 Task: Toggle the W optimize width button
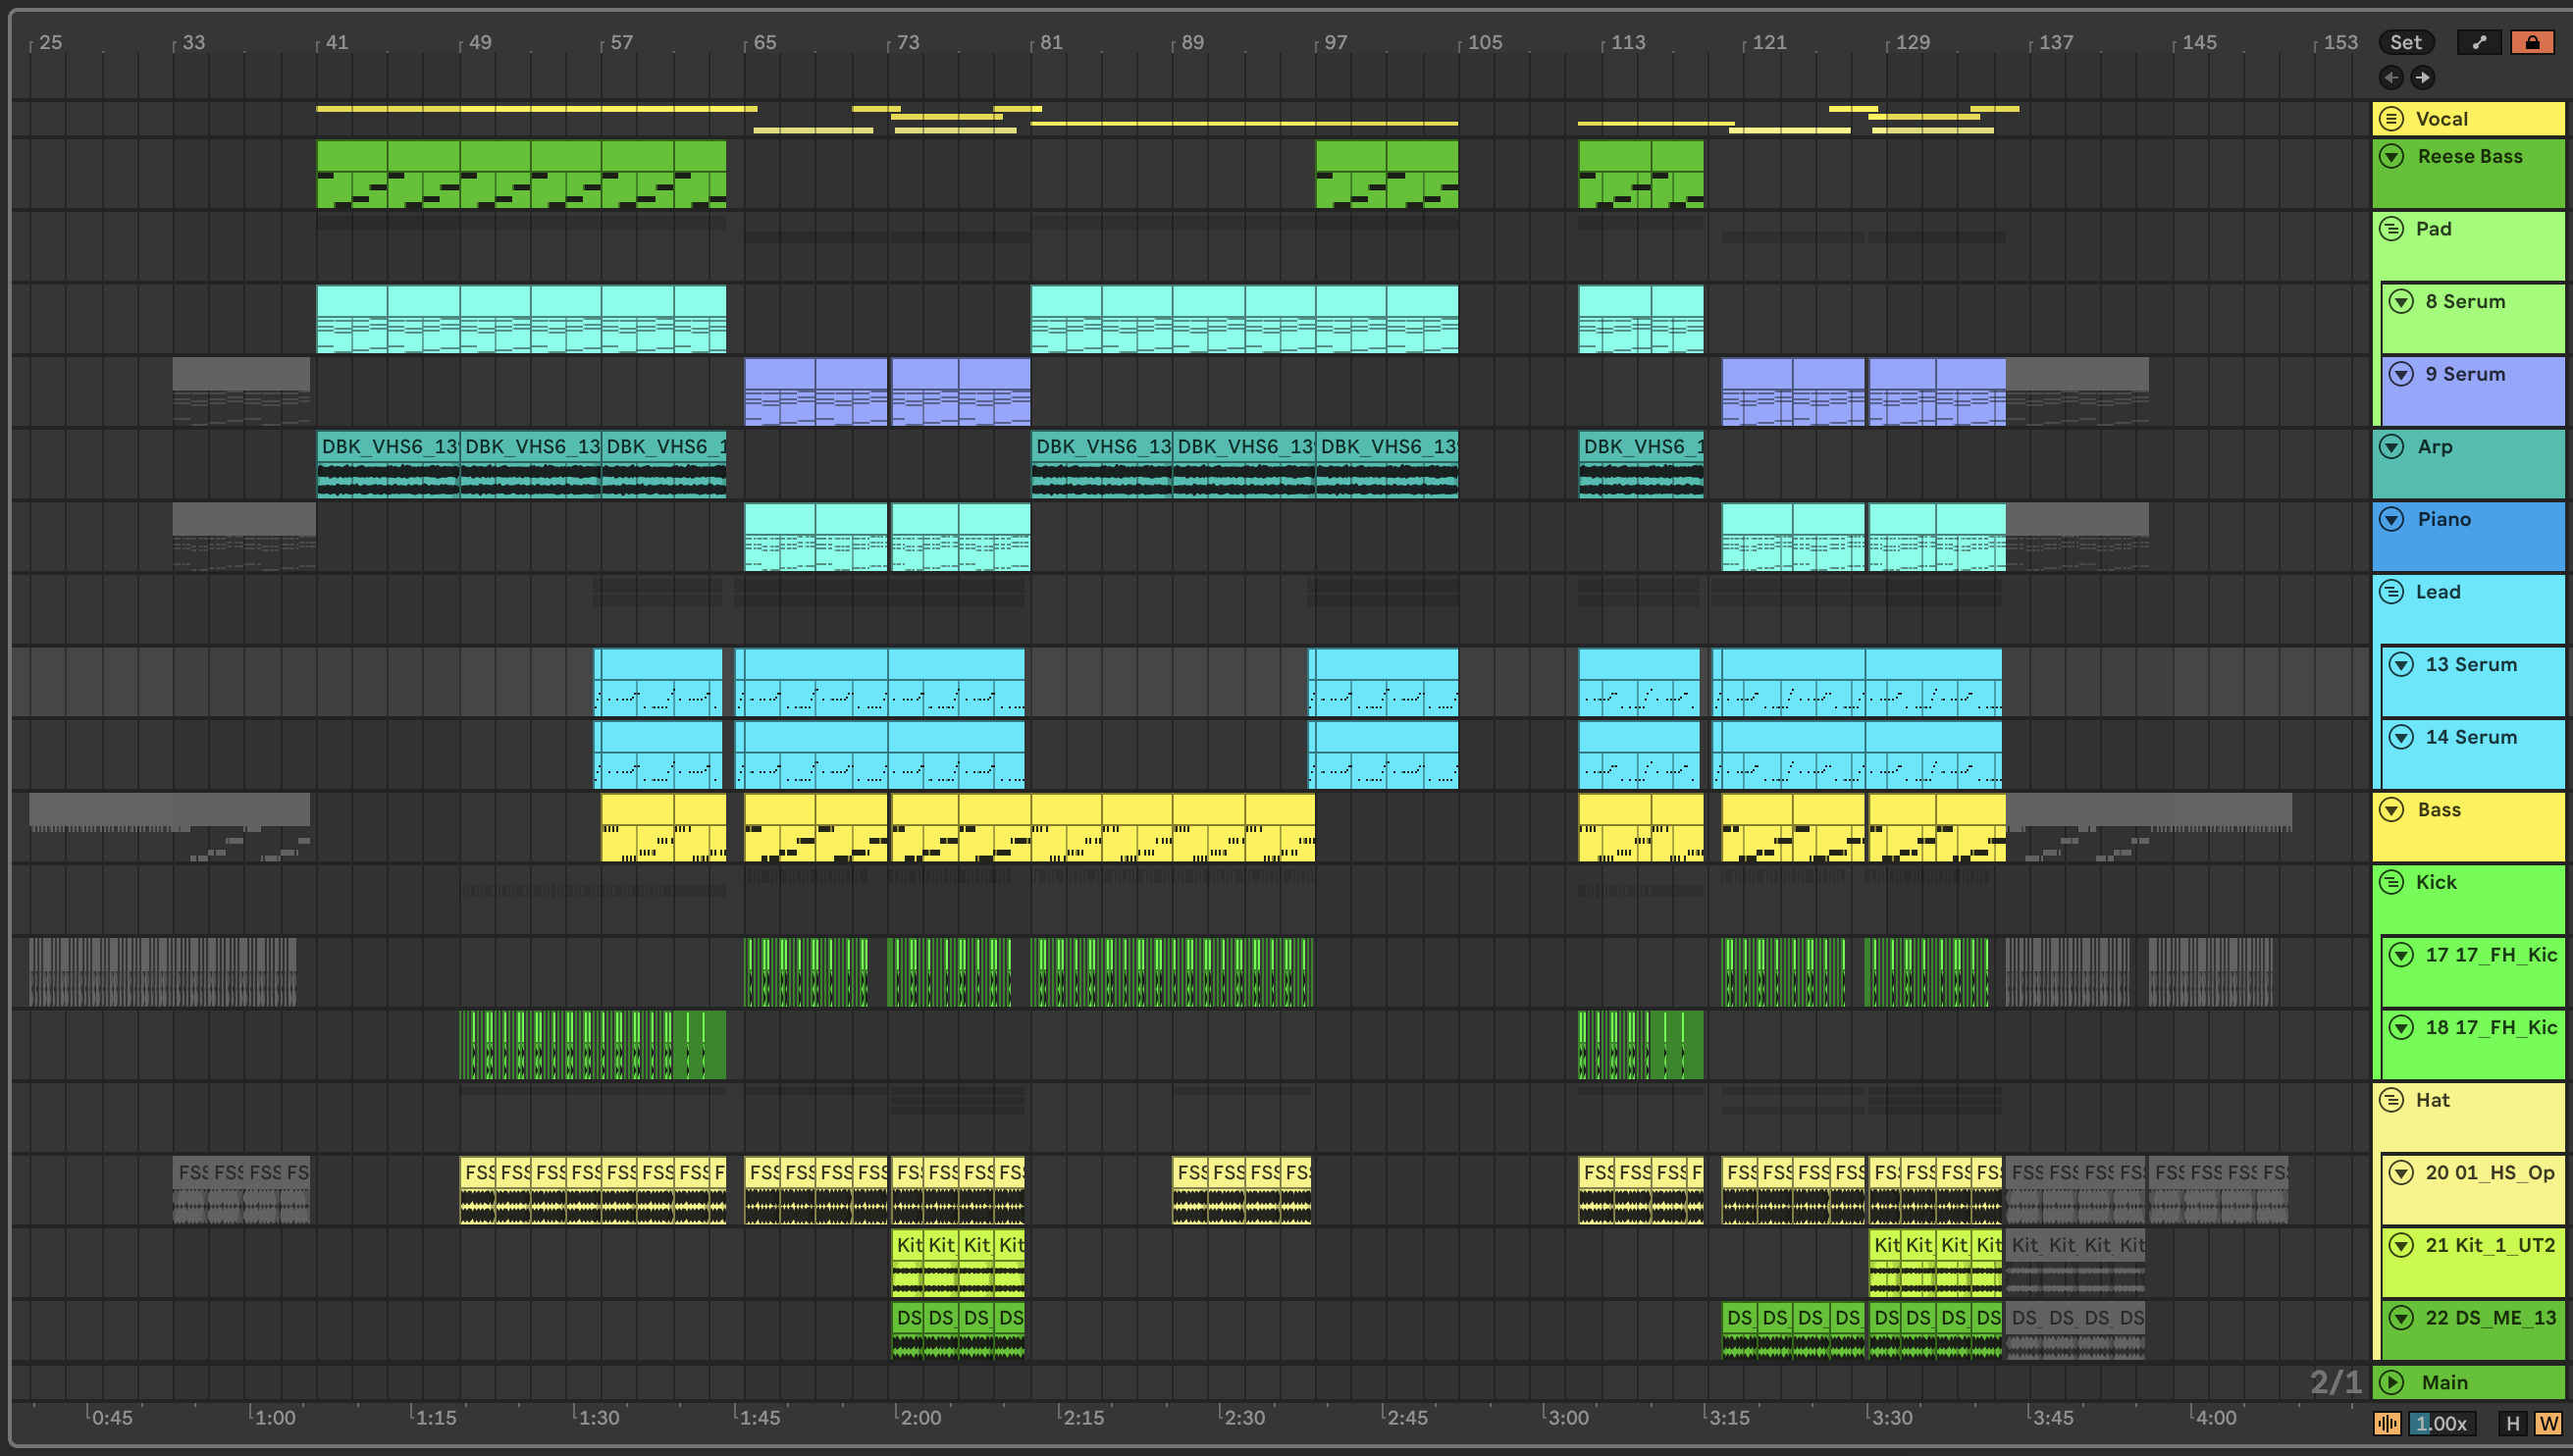point(2547,1423)
